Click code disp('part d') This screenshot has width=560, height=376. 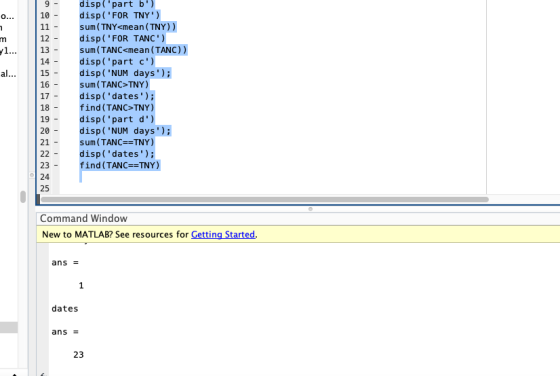(117, 119)
